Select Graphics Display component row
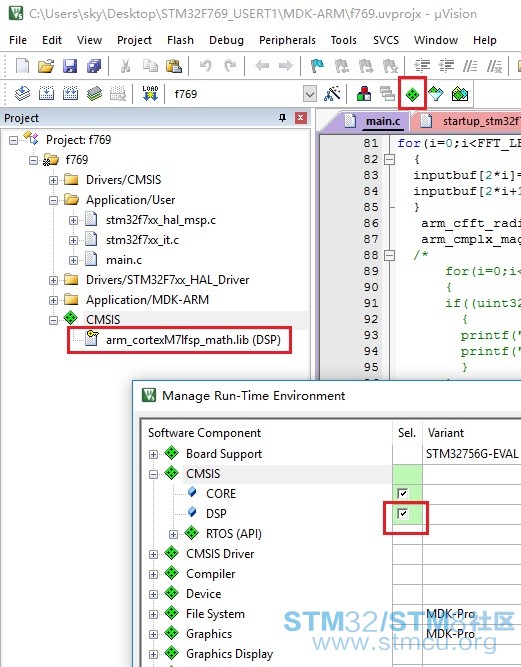This screenshot has width=521, height=667. 230,654
